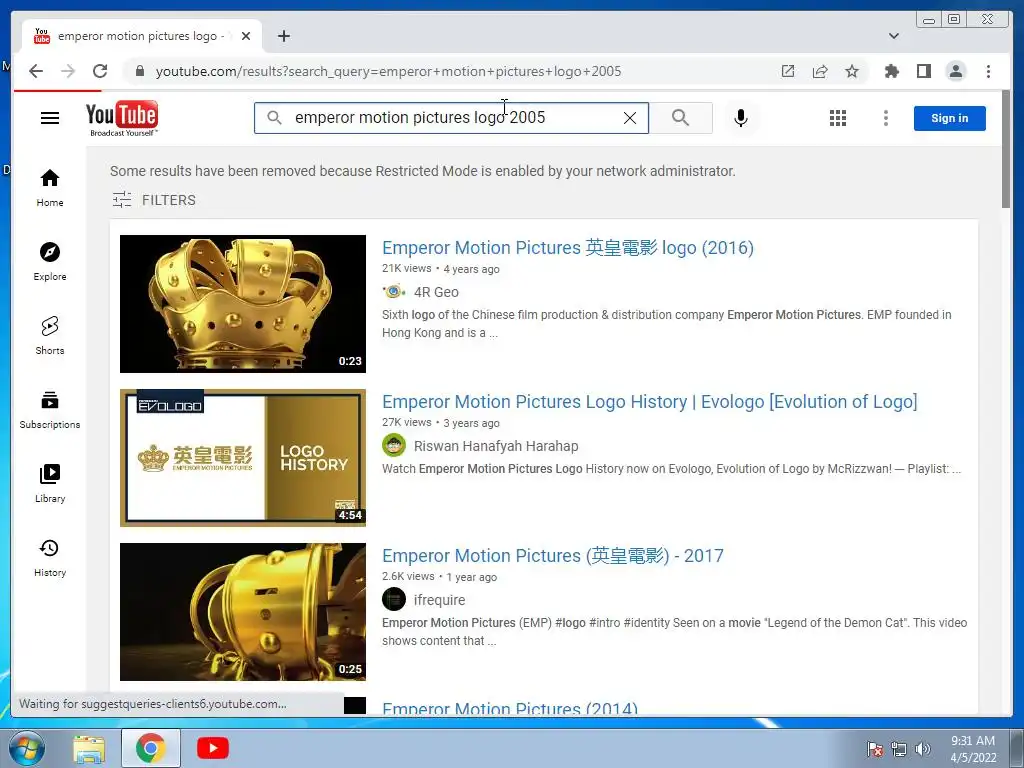The image size is (1024, 768).
Task: Open Action Center flag icon
Action: point(874,749)
